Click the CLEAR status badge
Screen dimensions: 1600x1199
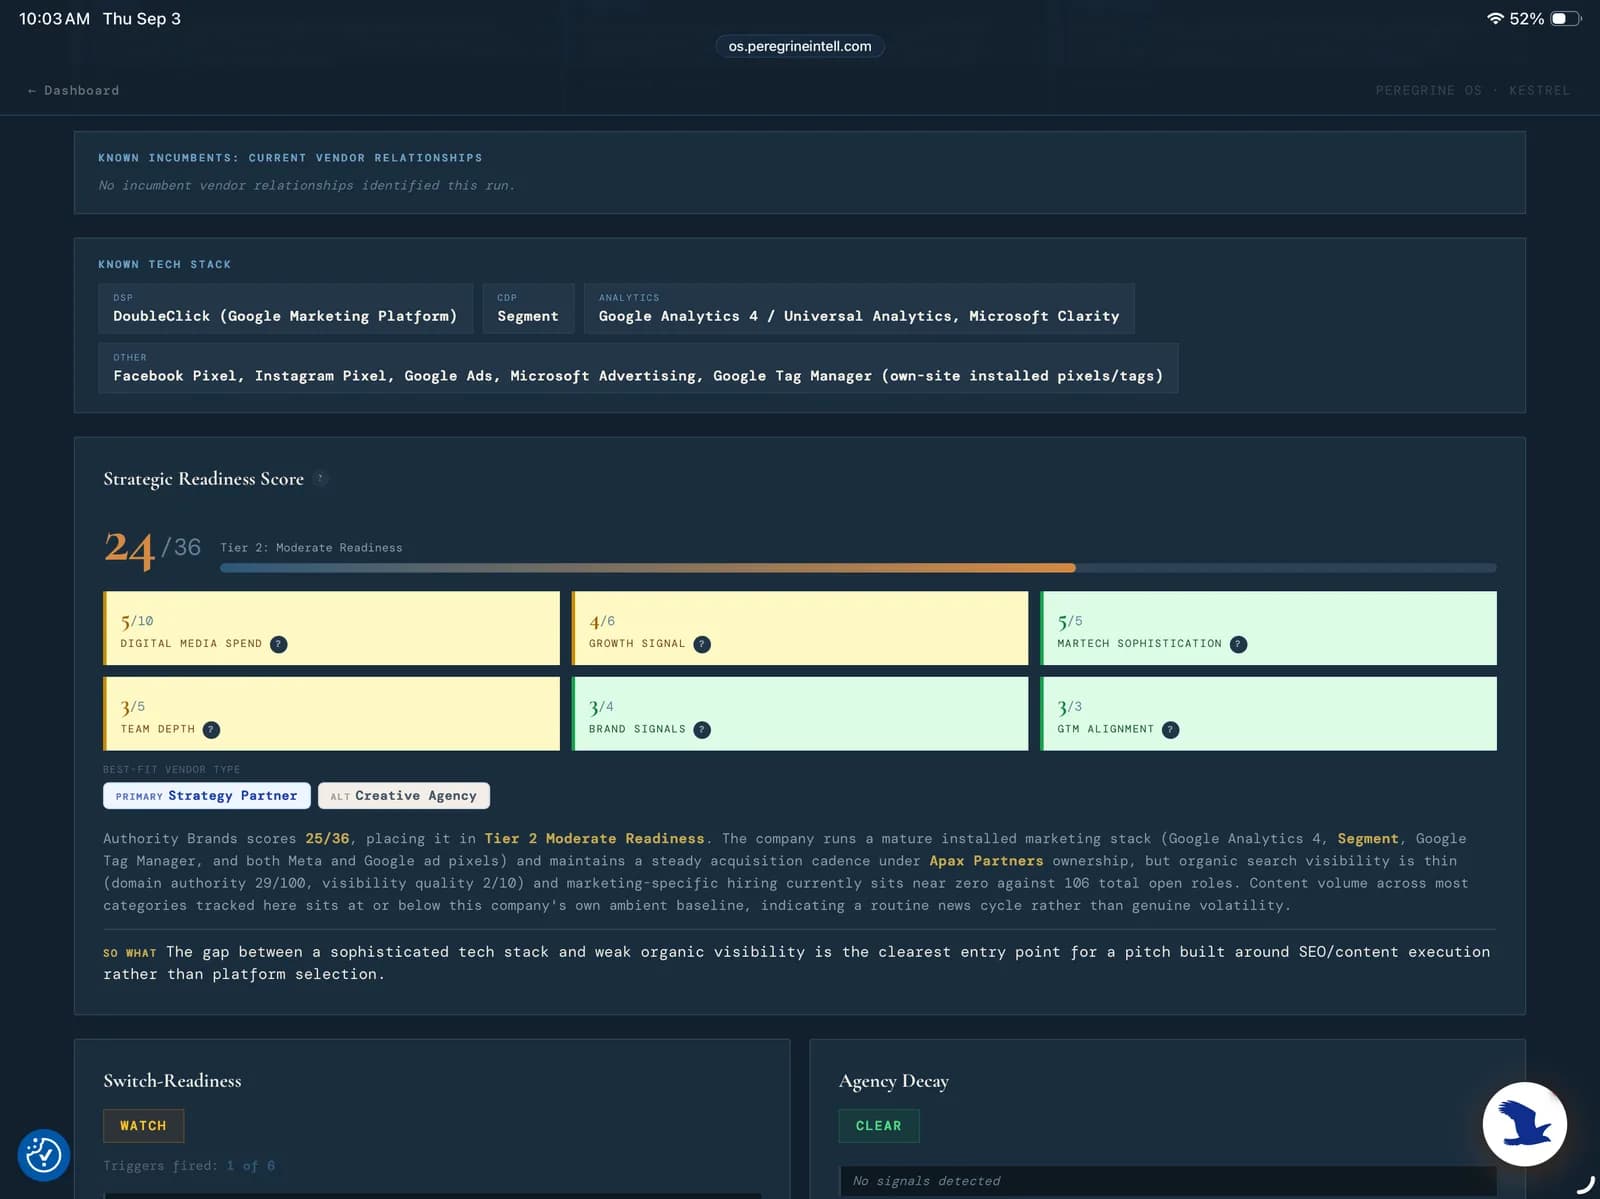click(879, 1126)
